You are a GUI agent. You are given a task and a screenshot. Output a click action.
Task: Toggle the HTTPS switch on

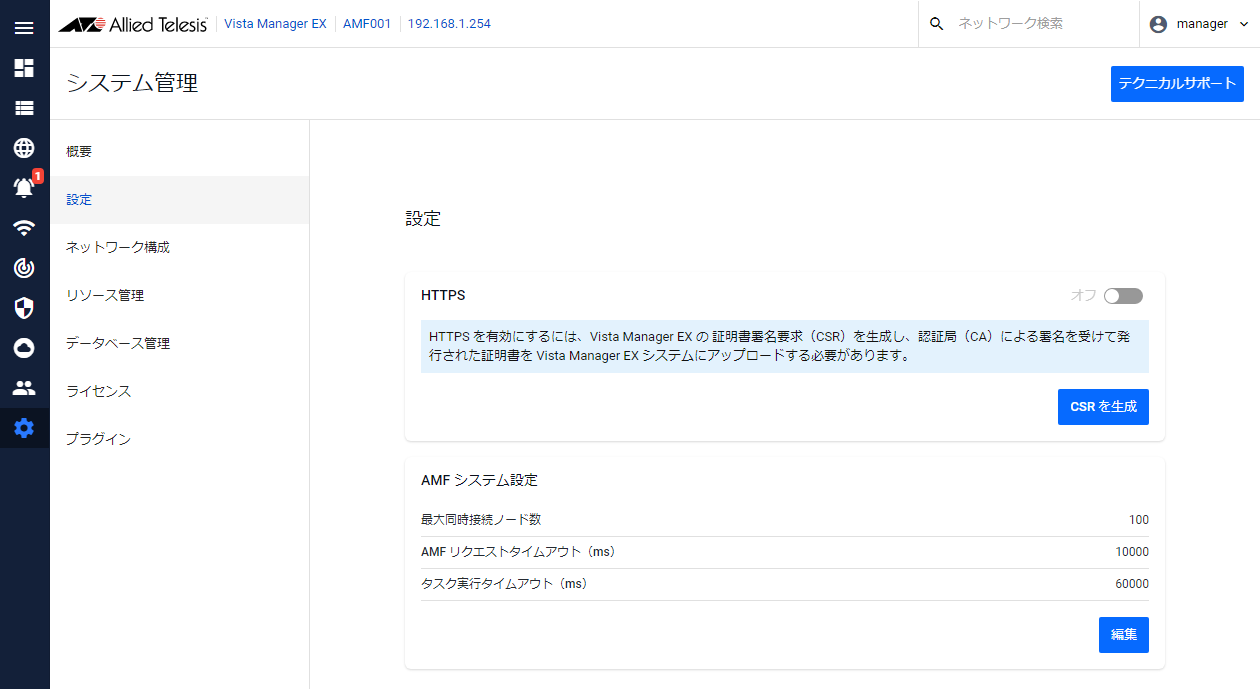(x=1123, y=296)
